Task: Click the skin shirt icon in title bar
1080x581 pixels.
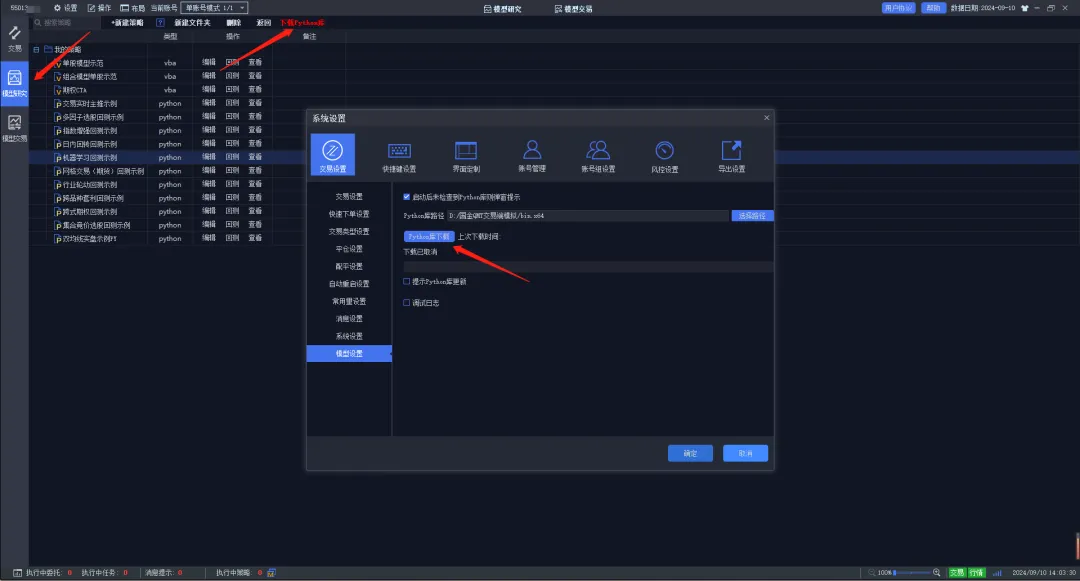Action: (1025, 8)
